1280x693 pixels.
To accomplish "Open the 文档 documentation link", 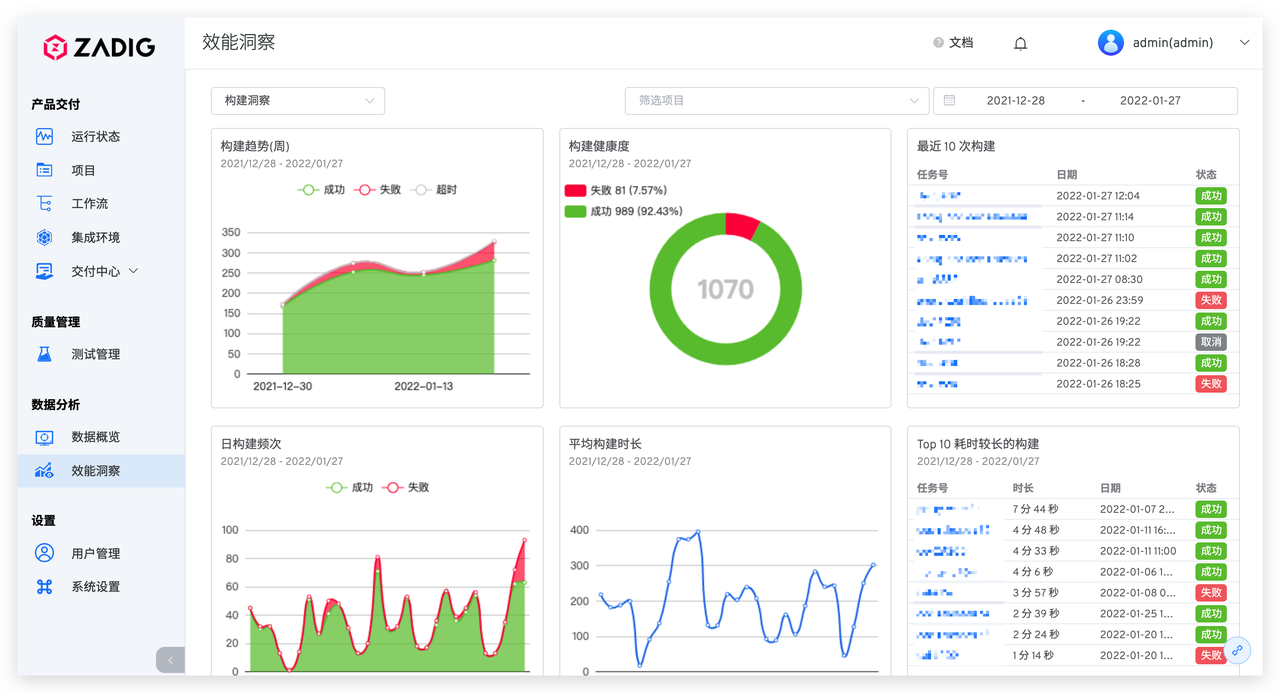I will 953,43.
